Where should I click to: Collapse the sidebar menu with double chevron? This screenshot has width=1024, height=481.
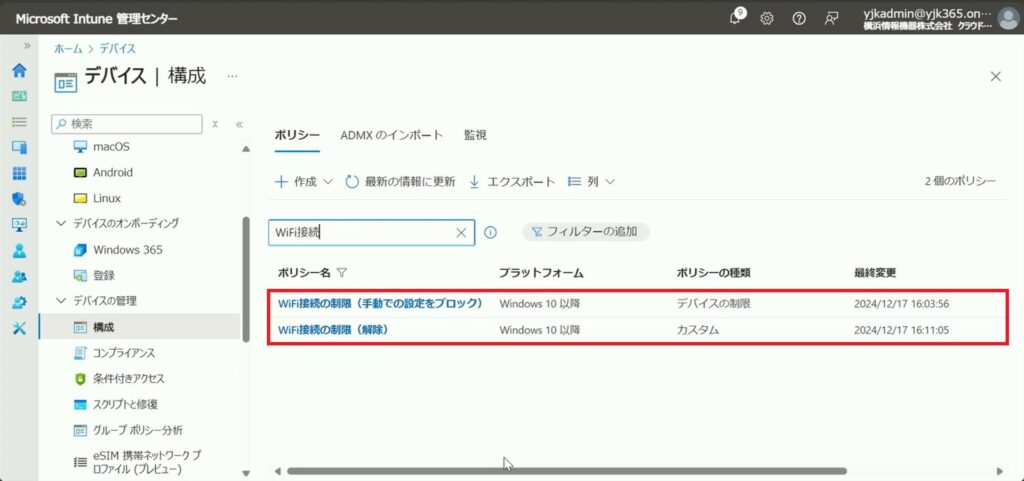[x=239, y=124]
